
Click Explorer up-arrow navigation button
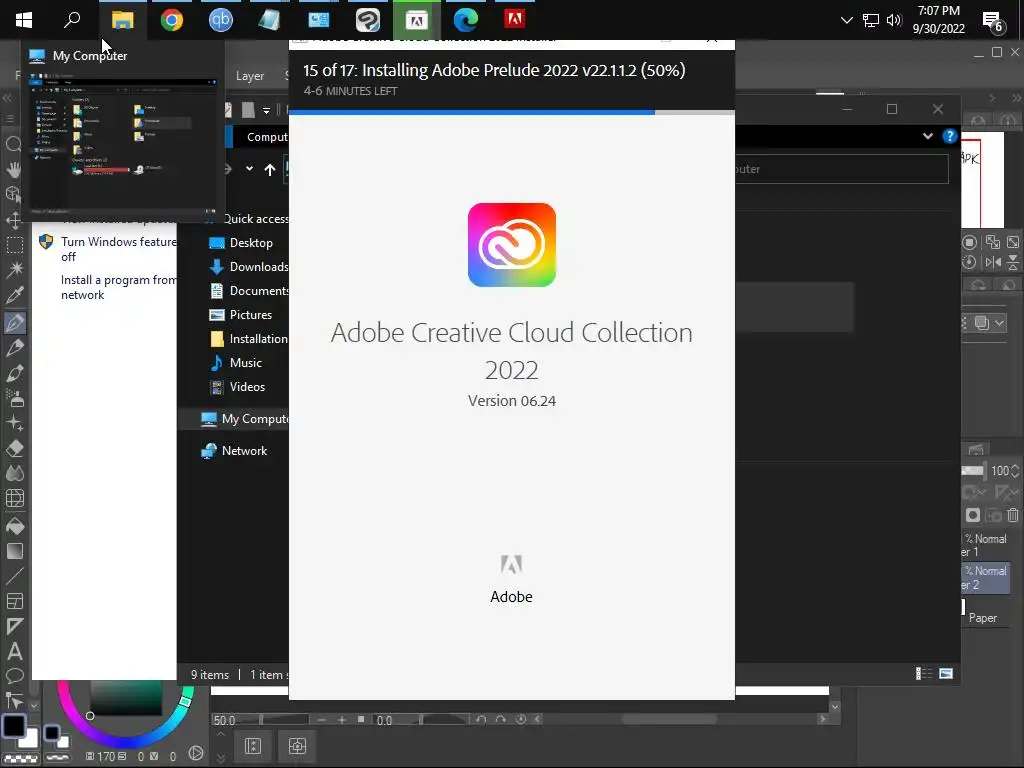click(x=270, y=170)
